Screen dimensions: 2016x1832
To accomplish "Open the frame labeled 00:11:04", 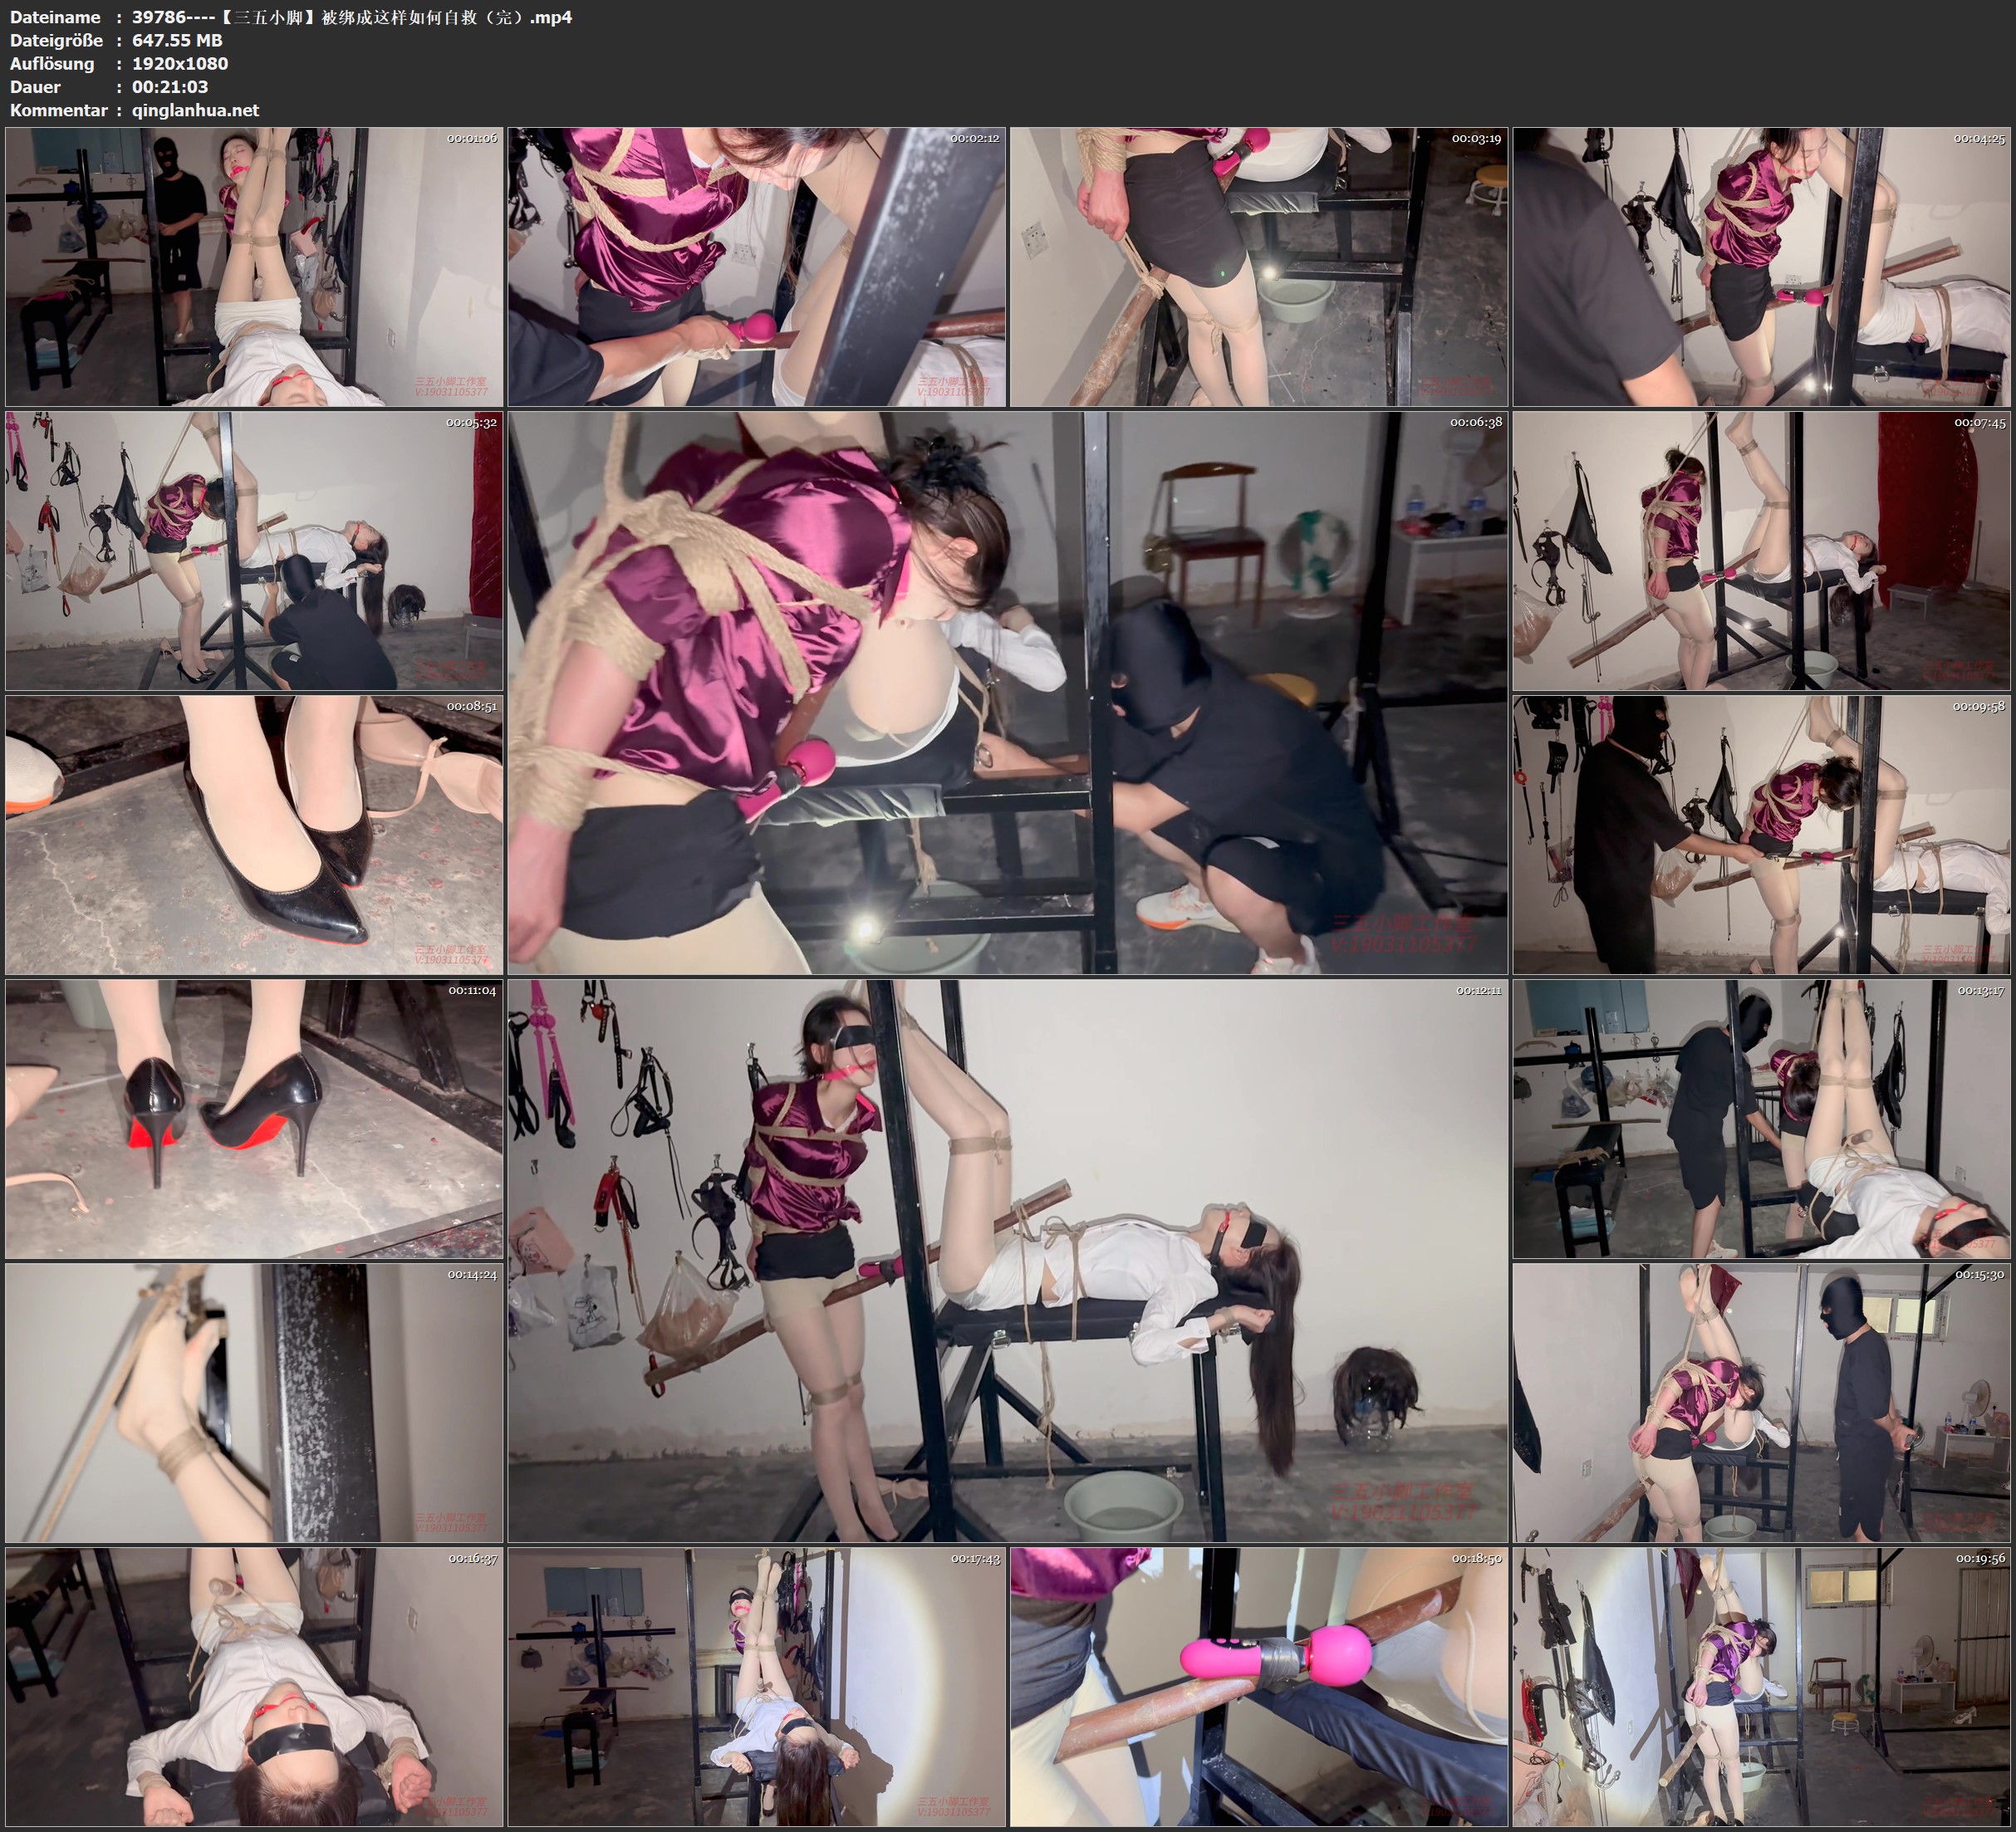I will (254, 1119).
